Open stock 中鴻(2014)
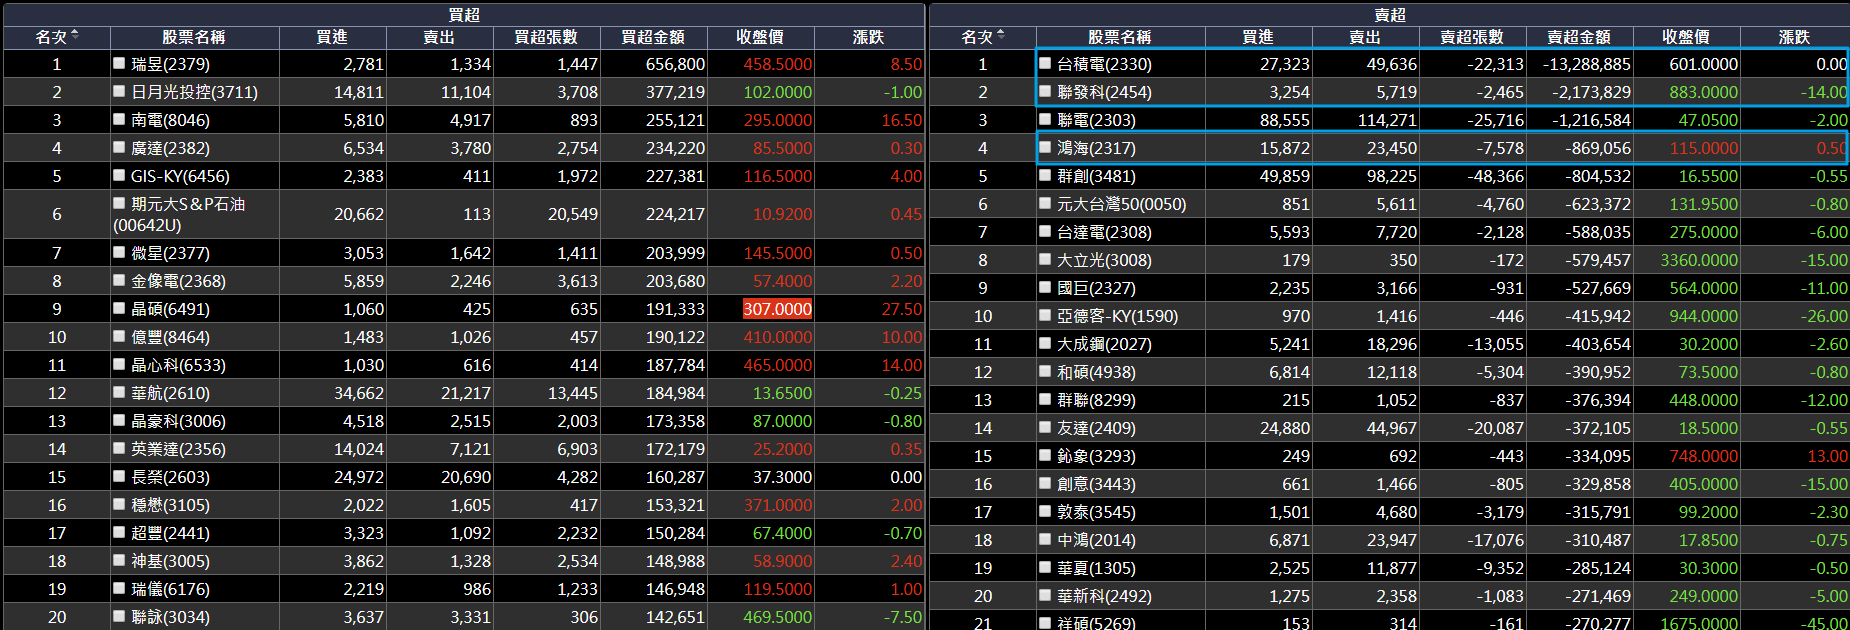Screen dimensions: 1850x630 (x=1097, y=540)
